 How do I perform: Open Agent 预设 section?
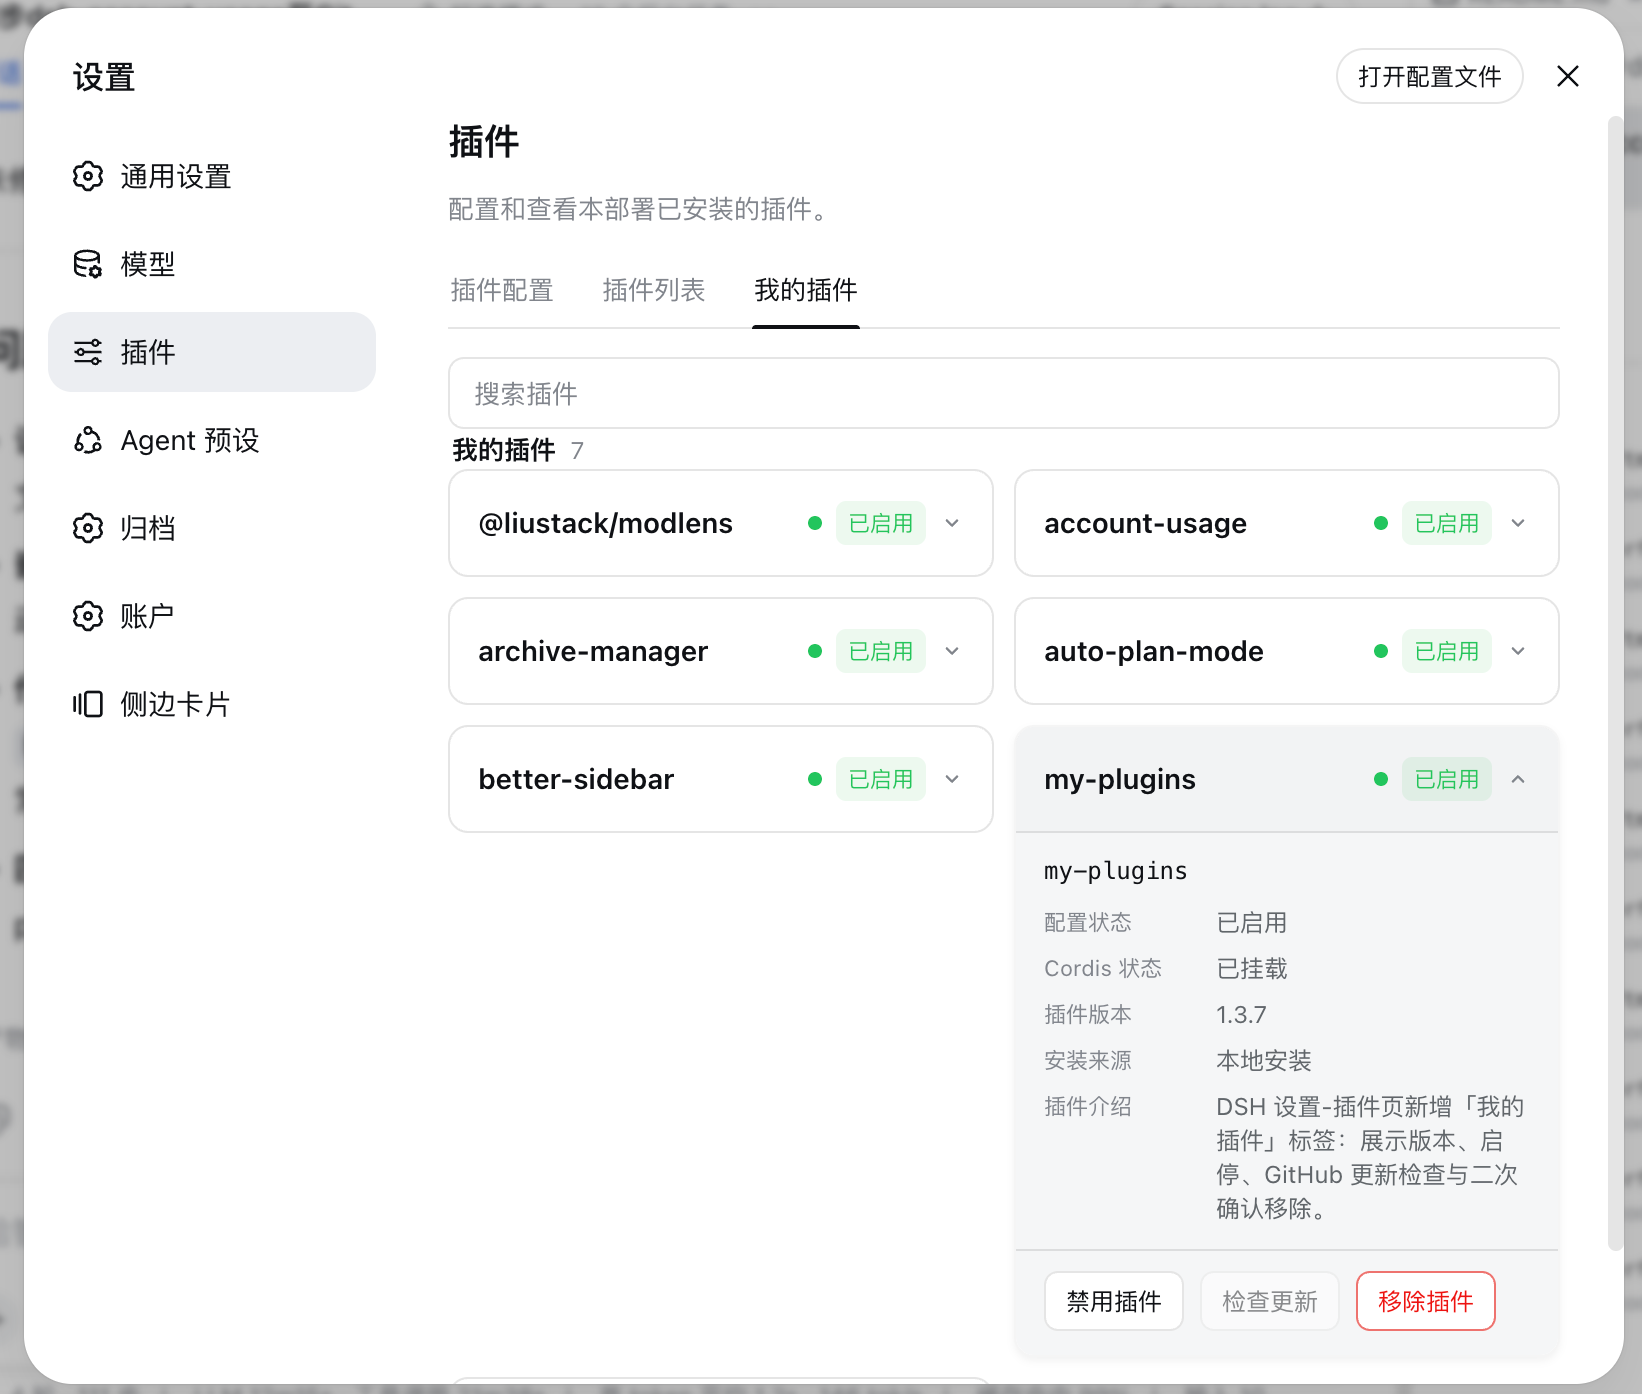pos(212,440)
